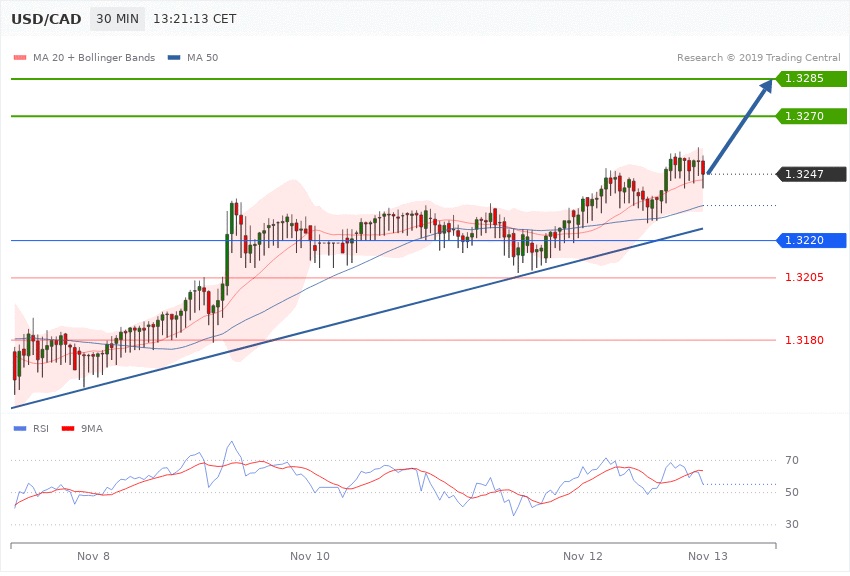
Task: Click the 30 MIN timeframe badge
Action: tap(117, 19)
